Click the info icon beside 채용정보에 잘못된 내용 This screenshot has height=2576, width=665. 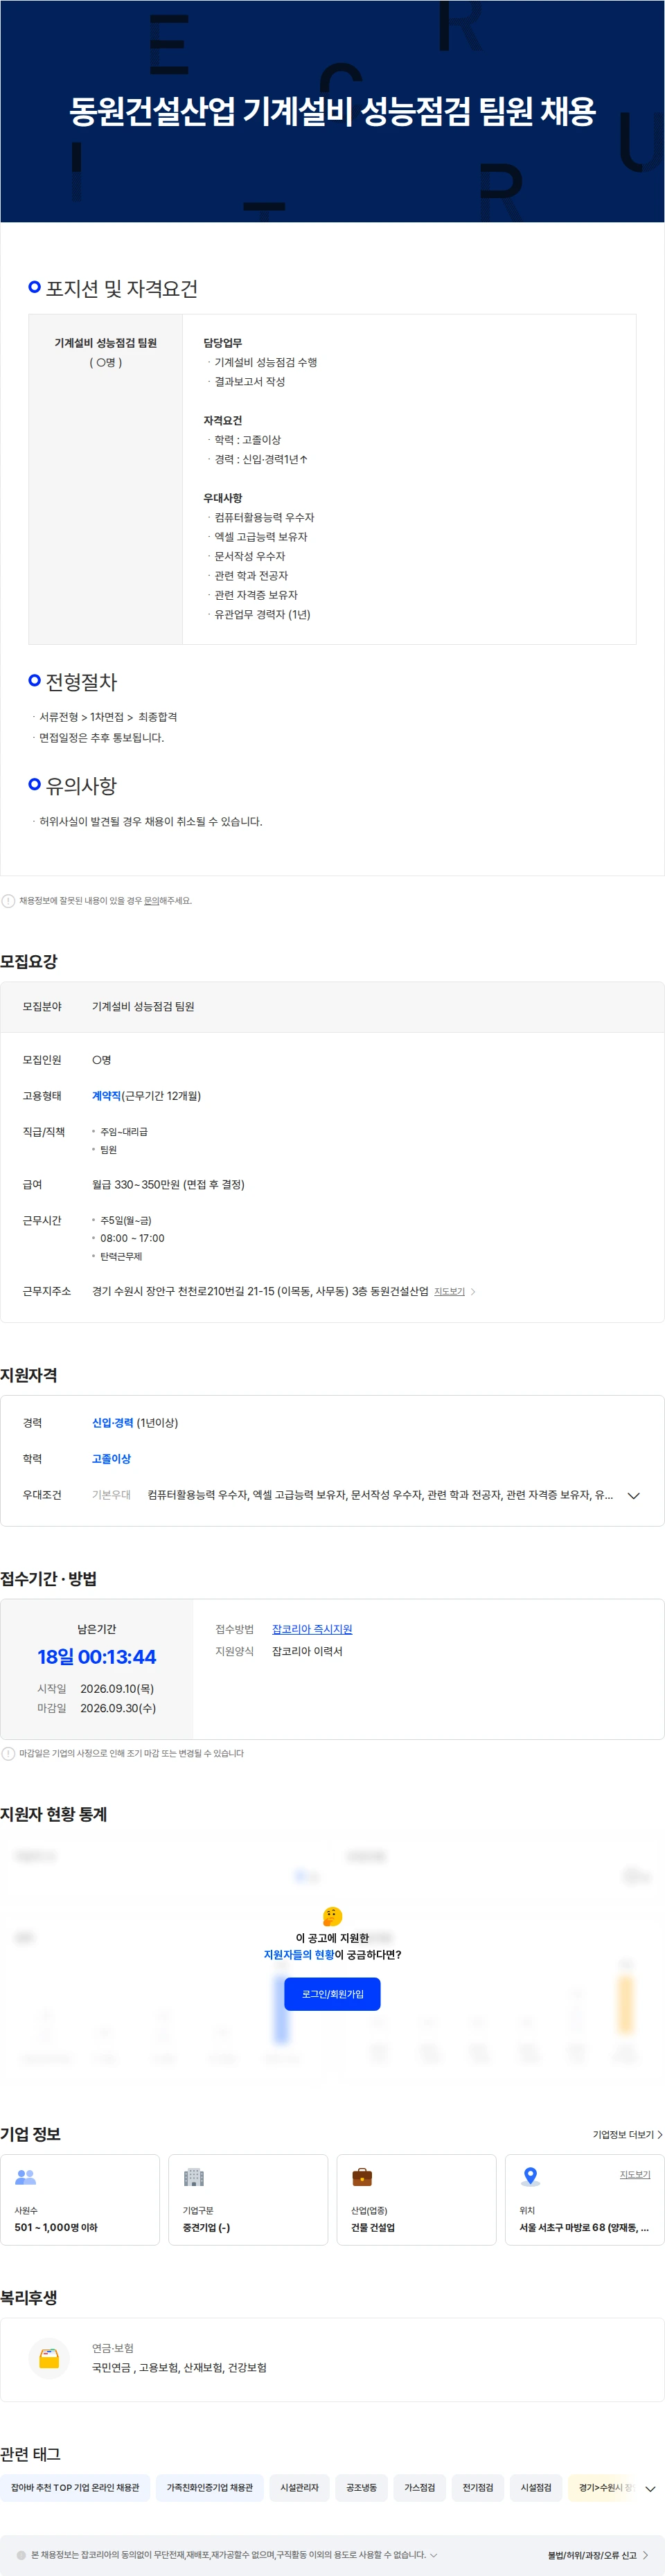coord(8,901)
